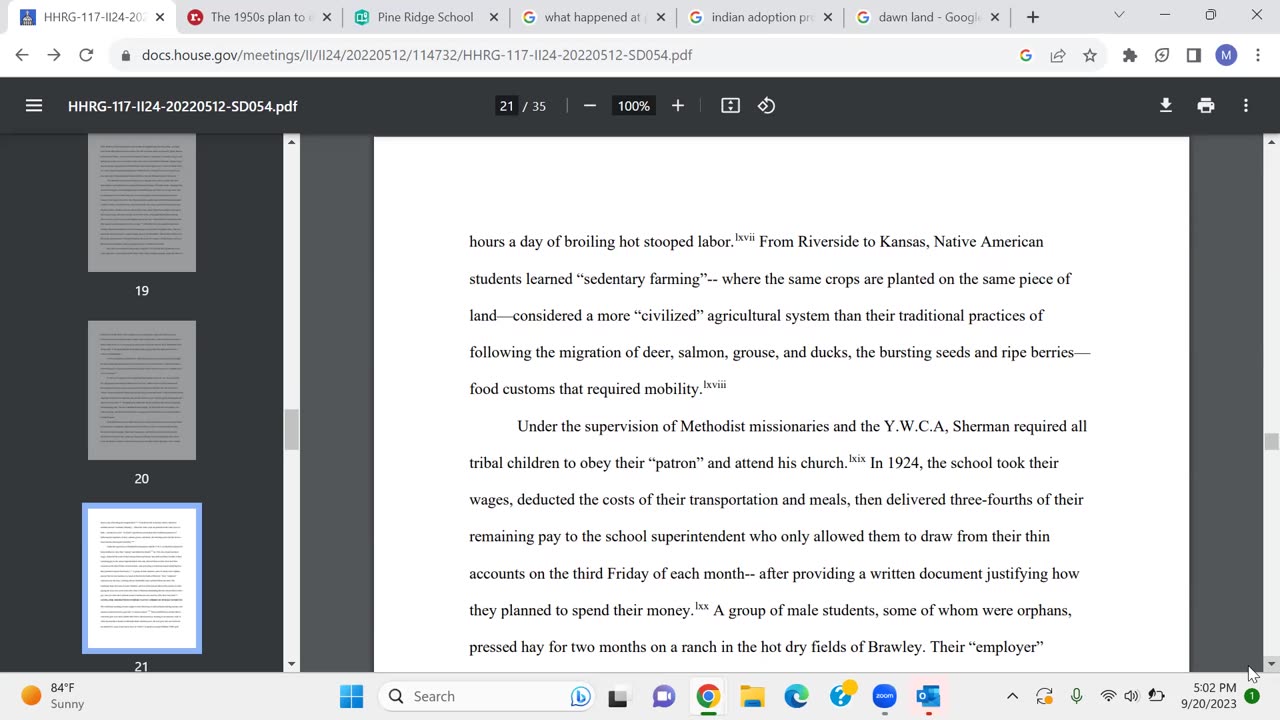Open Bing chat icon in search box

(x=580, y=696)
